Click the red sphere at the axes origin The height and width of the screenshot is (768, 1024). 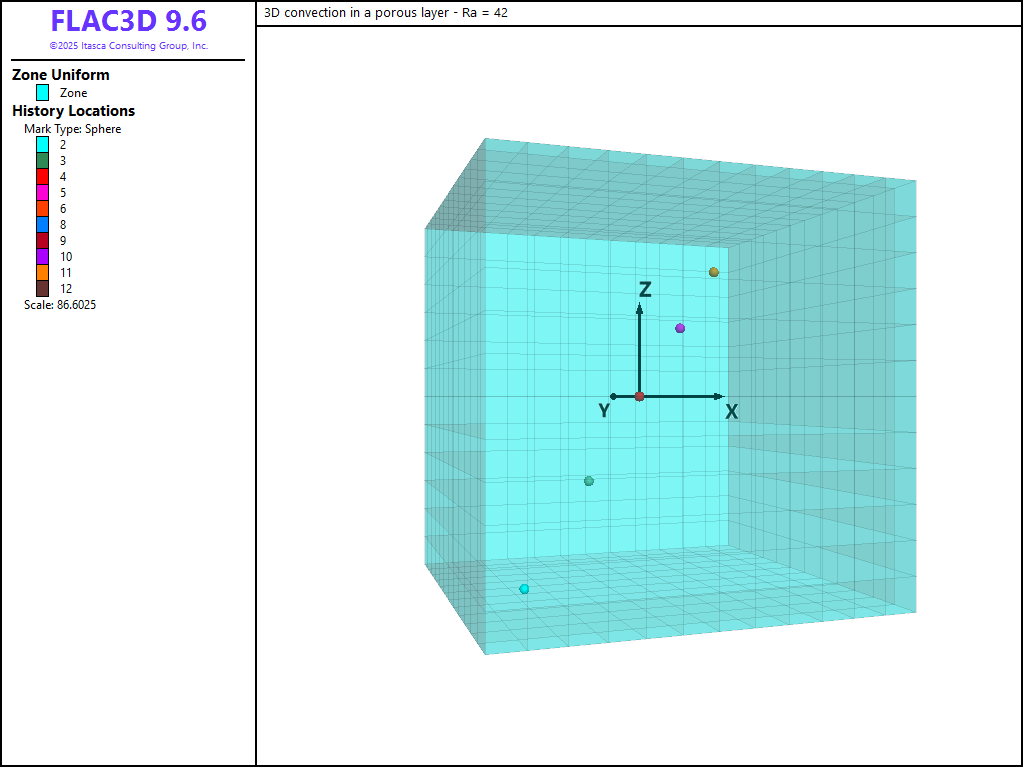[x=640, y=396]
